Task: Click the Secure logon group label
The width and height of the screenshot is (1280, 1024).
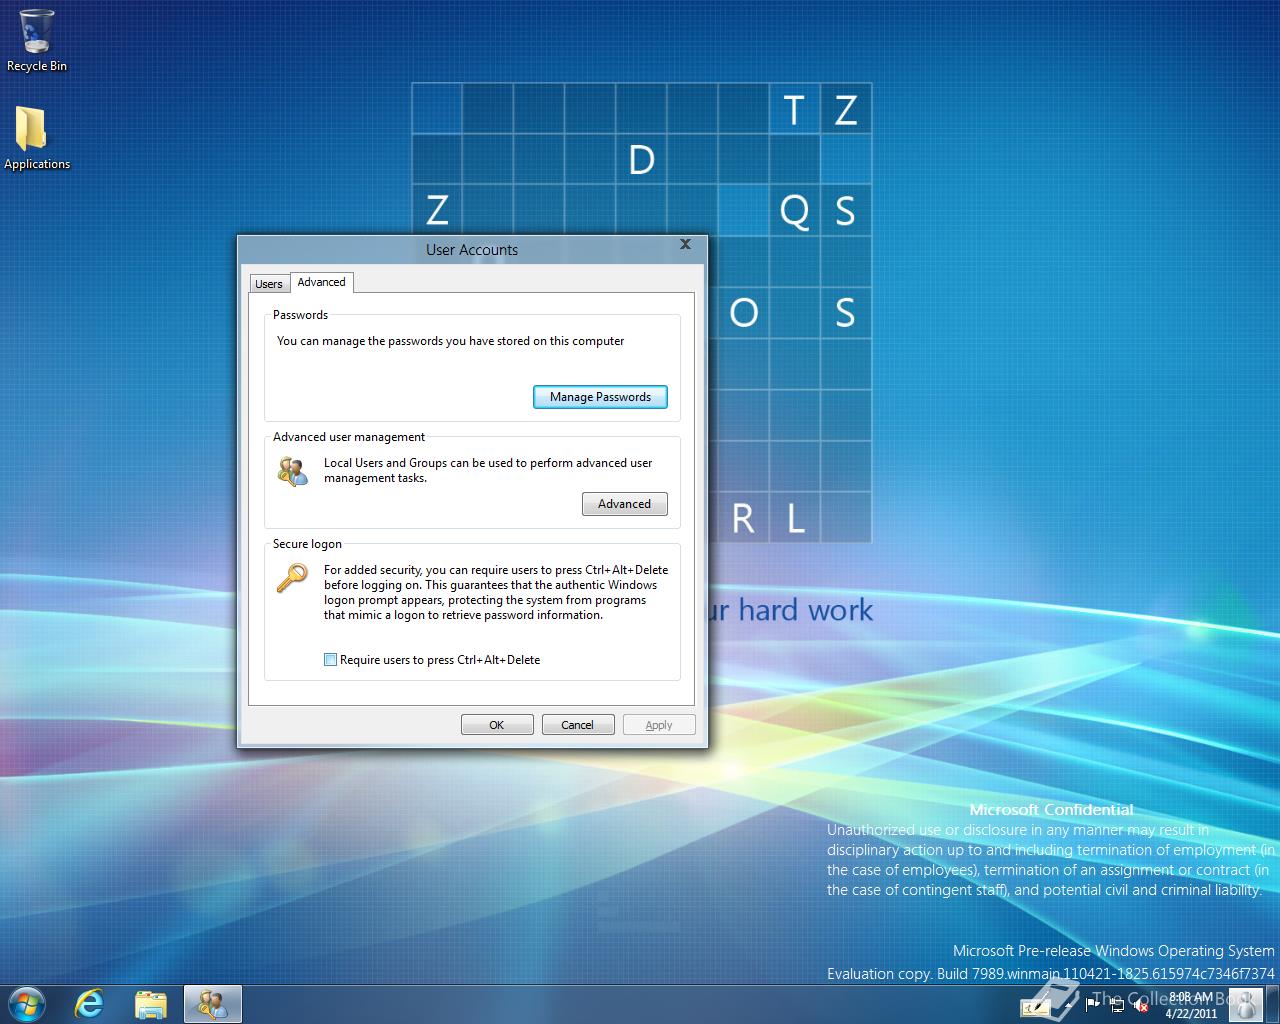Action: coord(307,544)
